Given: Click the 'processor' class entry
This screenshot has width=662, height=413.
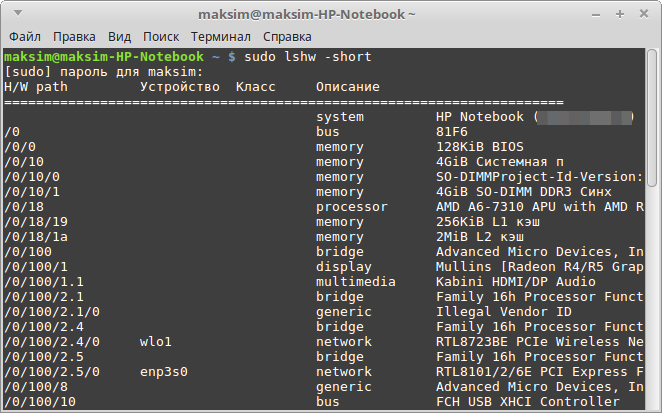Looking at the screenshot, I should tap(351, 207).
